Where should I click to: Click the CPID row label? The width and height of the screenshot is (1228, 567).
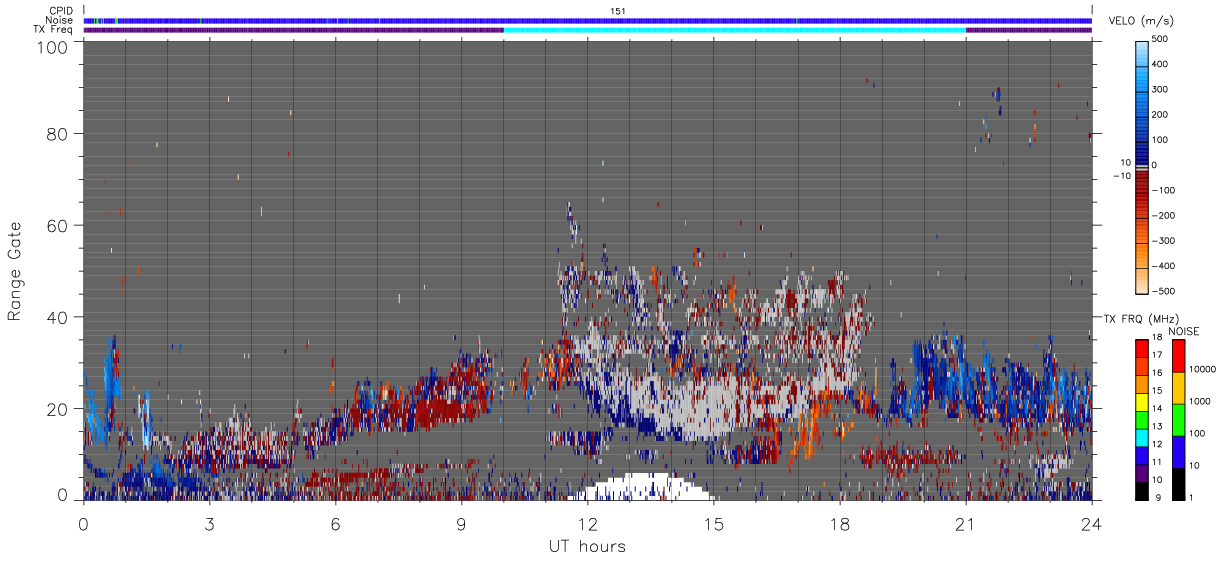tap(61, 10)
